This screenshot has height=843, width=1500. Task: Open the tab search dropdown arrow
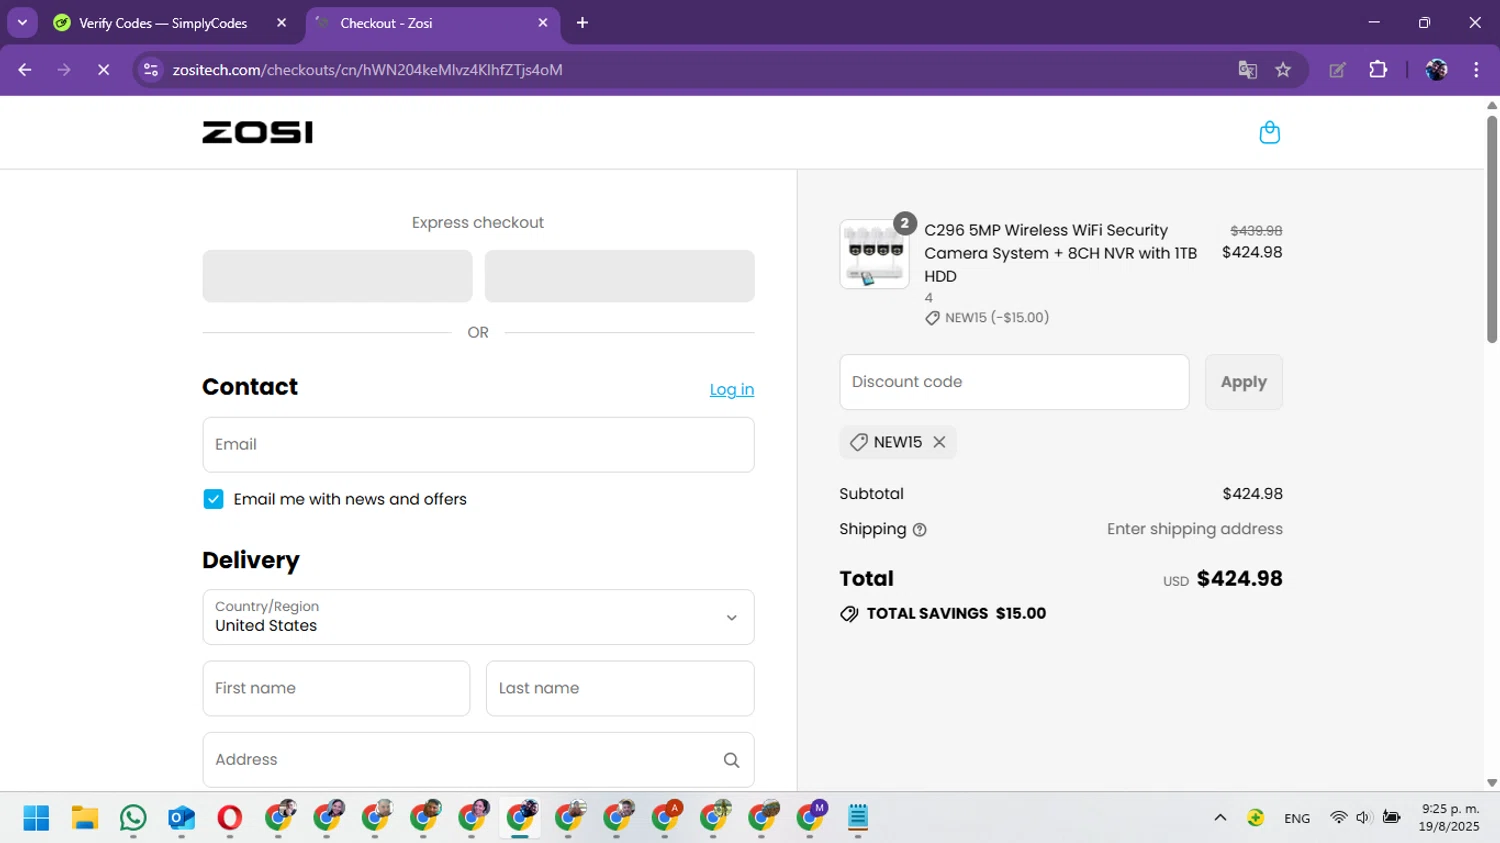click(22, 23)
